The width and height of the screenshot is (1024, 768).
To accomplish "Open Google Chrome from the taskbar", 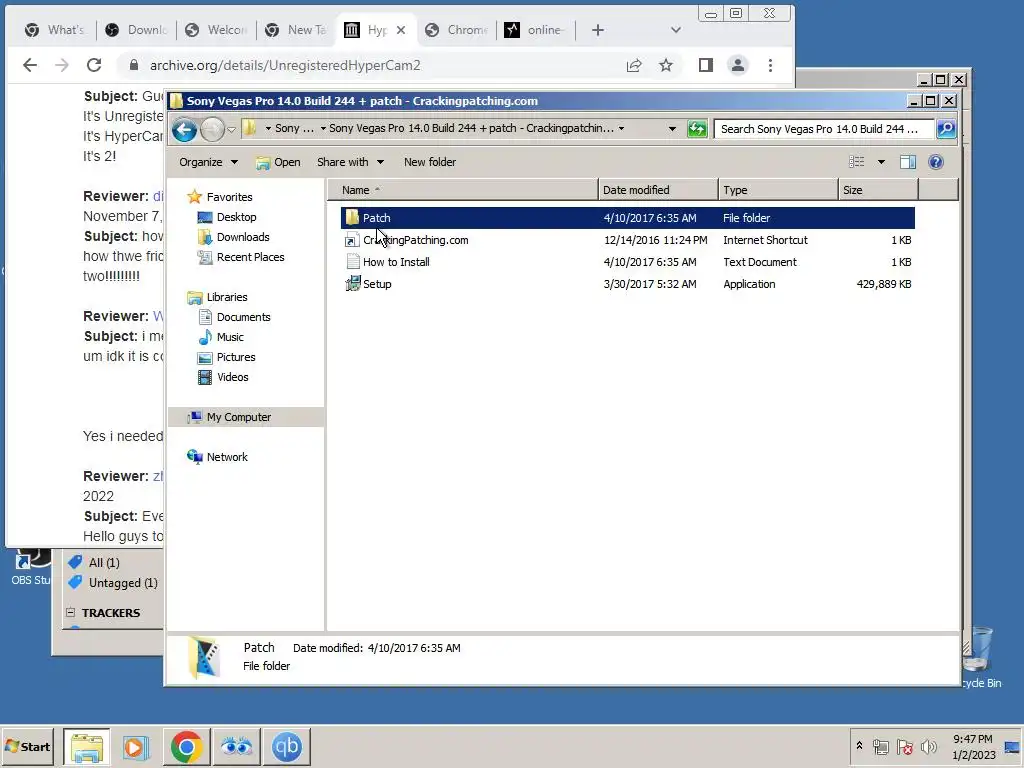I will pyautogui.click(x=186, y=746).
